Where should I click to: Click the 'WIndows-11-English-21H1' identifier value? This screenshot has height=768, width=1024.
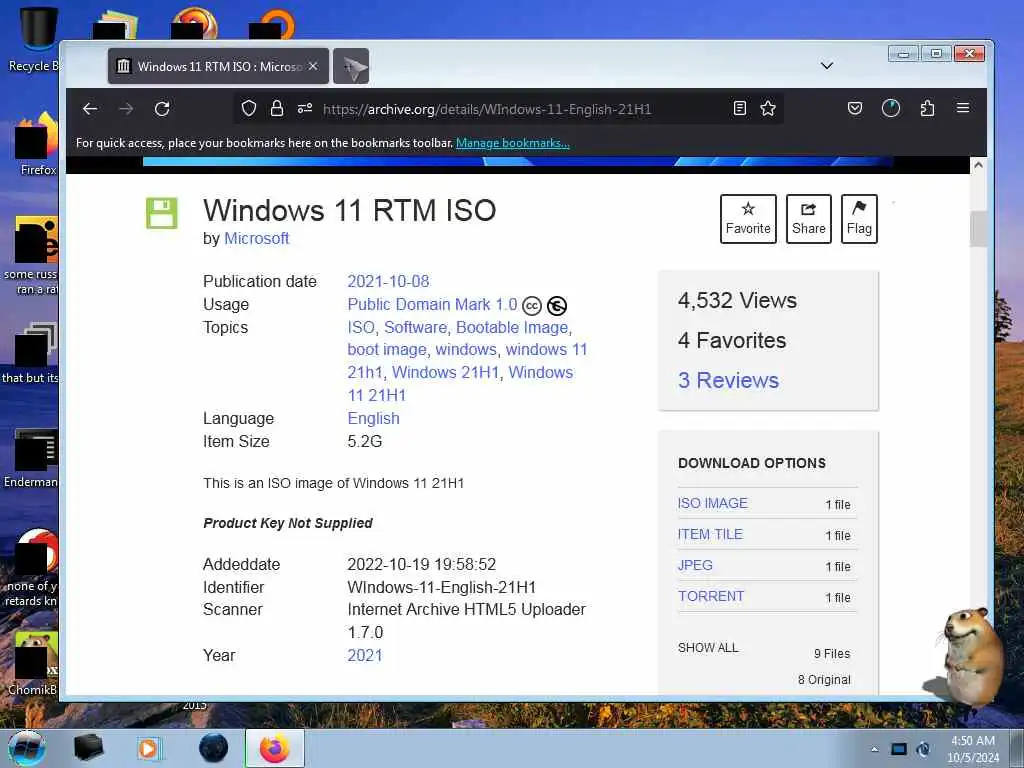coord(441,587)
